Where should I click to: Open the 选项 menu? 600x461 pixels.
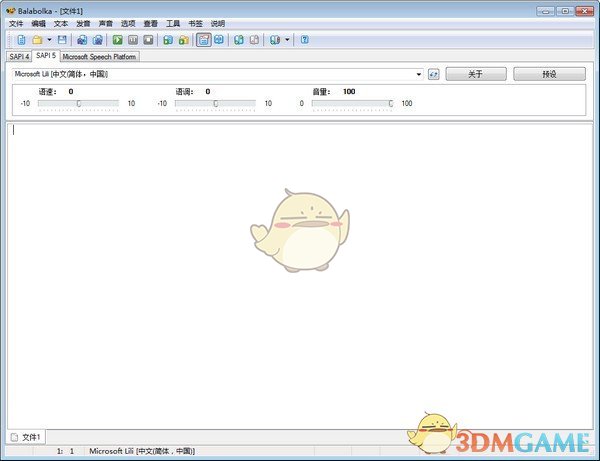point(128,24)
